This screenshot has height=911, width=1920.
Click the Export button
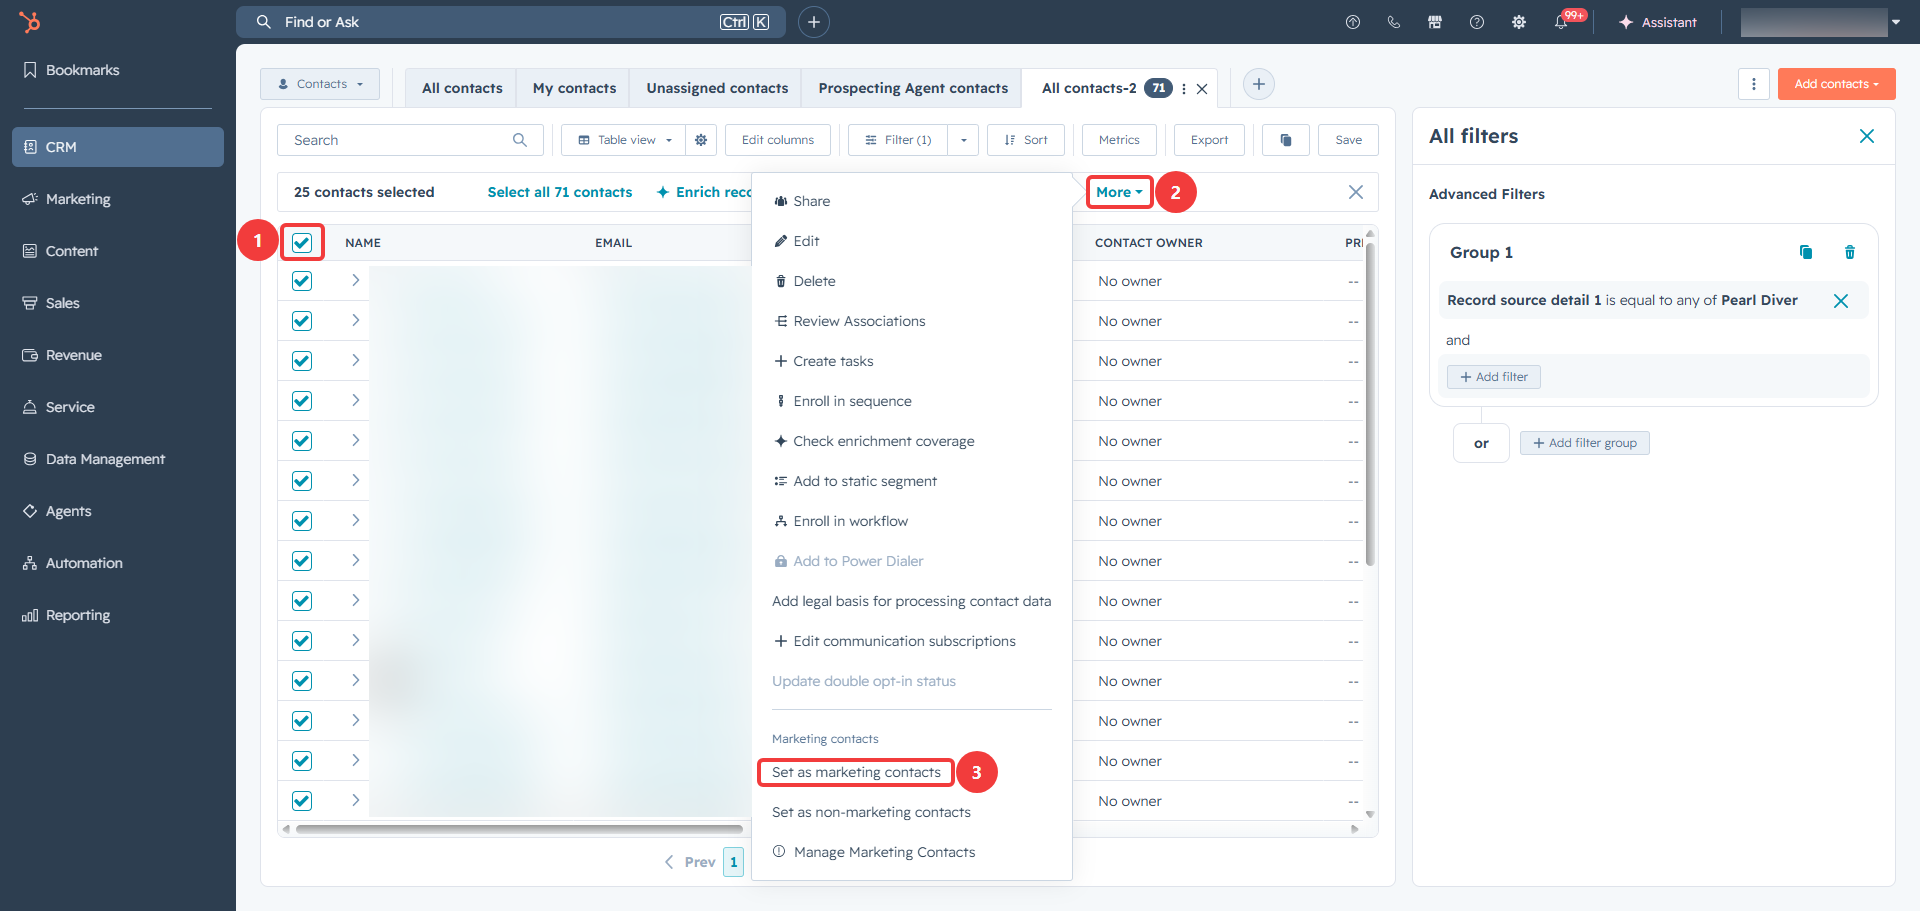pos(1209,140)
